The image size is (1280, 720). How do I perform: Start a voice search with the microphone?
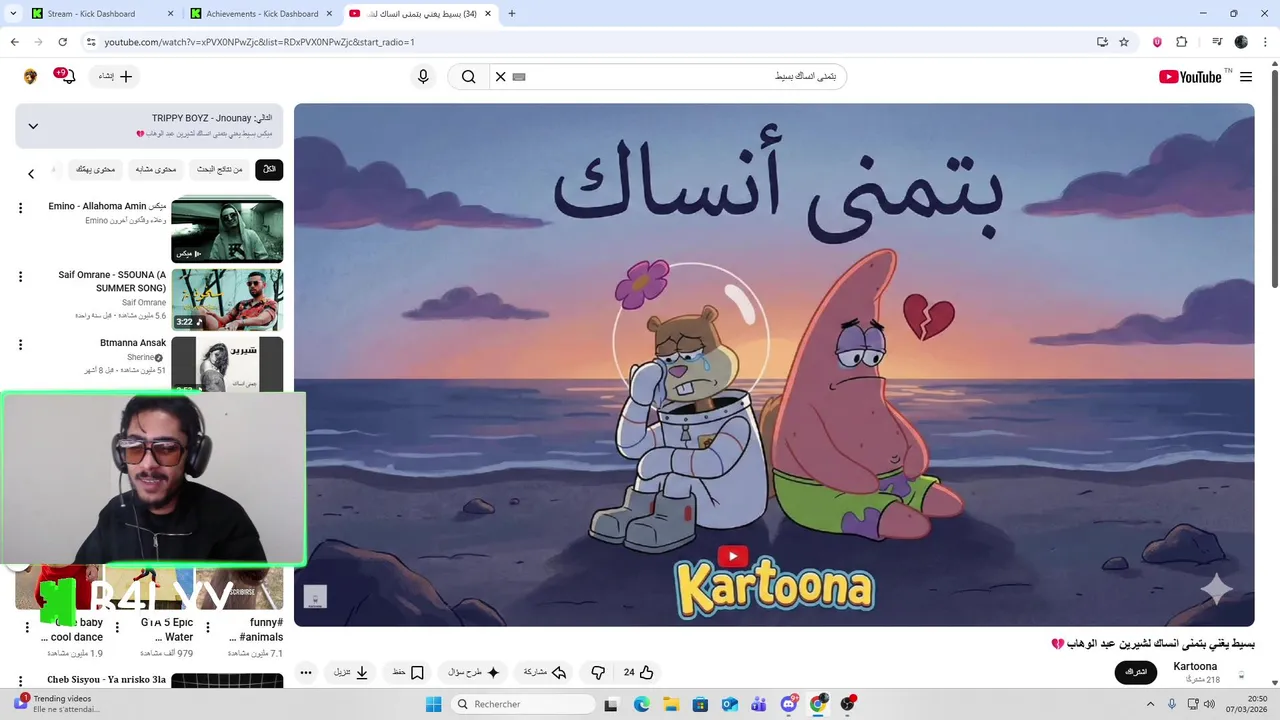[x=423, y=77]
